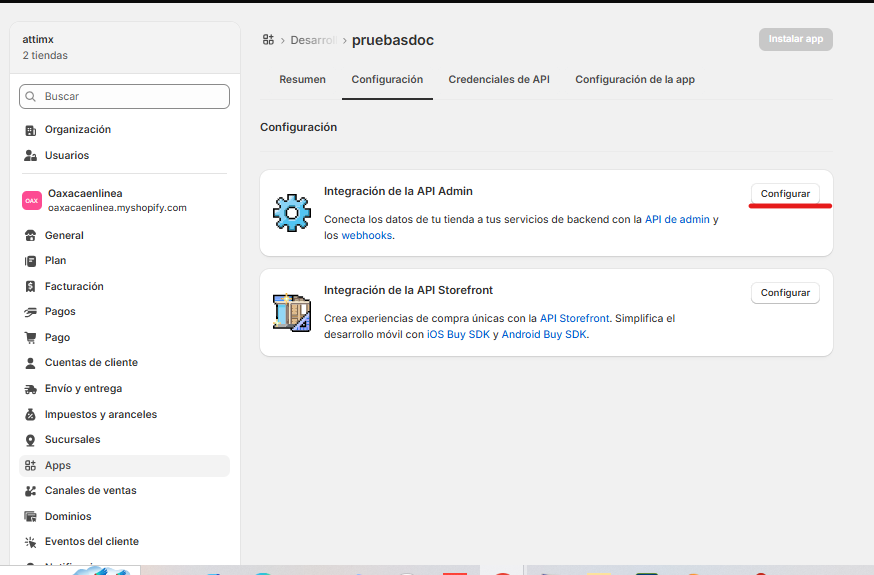The width and height of the screenshot is (874, 575).
Task: Click the General storefront icon
Action: [x=31, y=236]
